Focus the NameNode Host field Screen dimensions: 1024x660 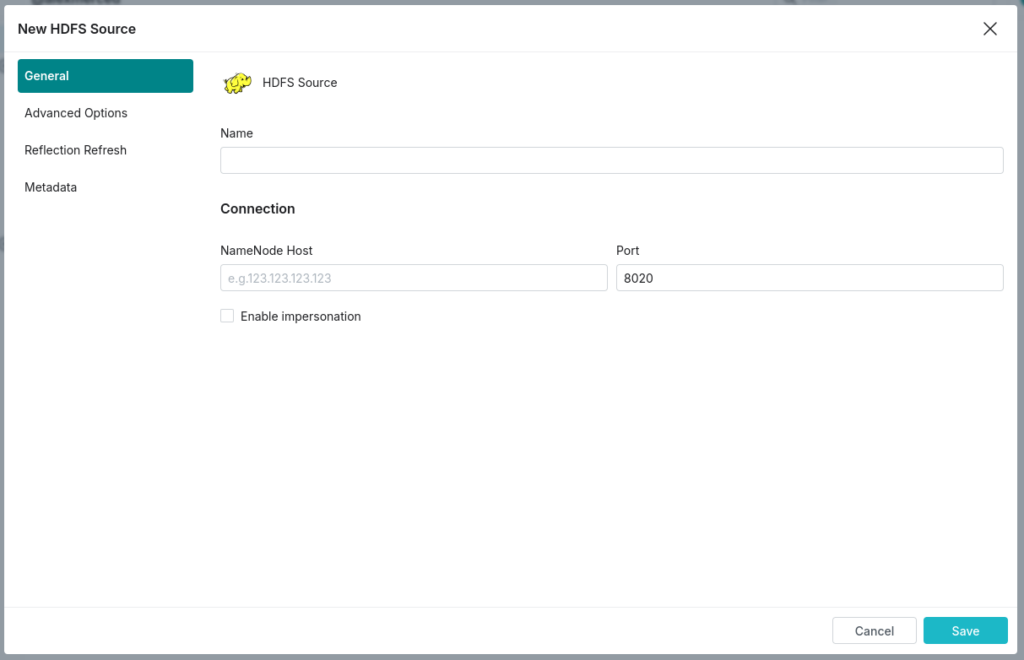[x=413, y=278]
